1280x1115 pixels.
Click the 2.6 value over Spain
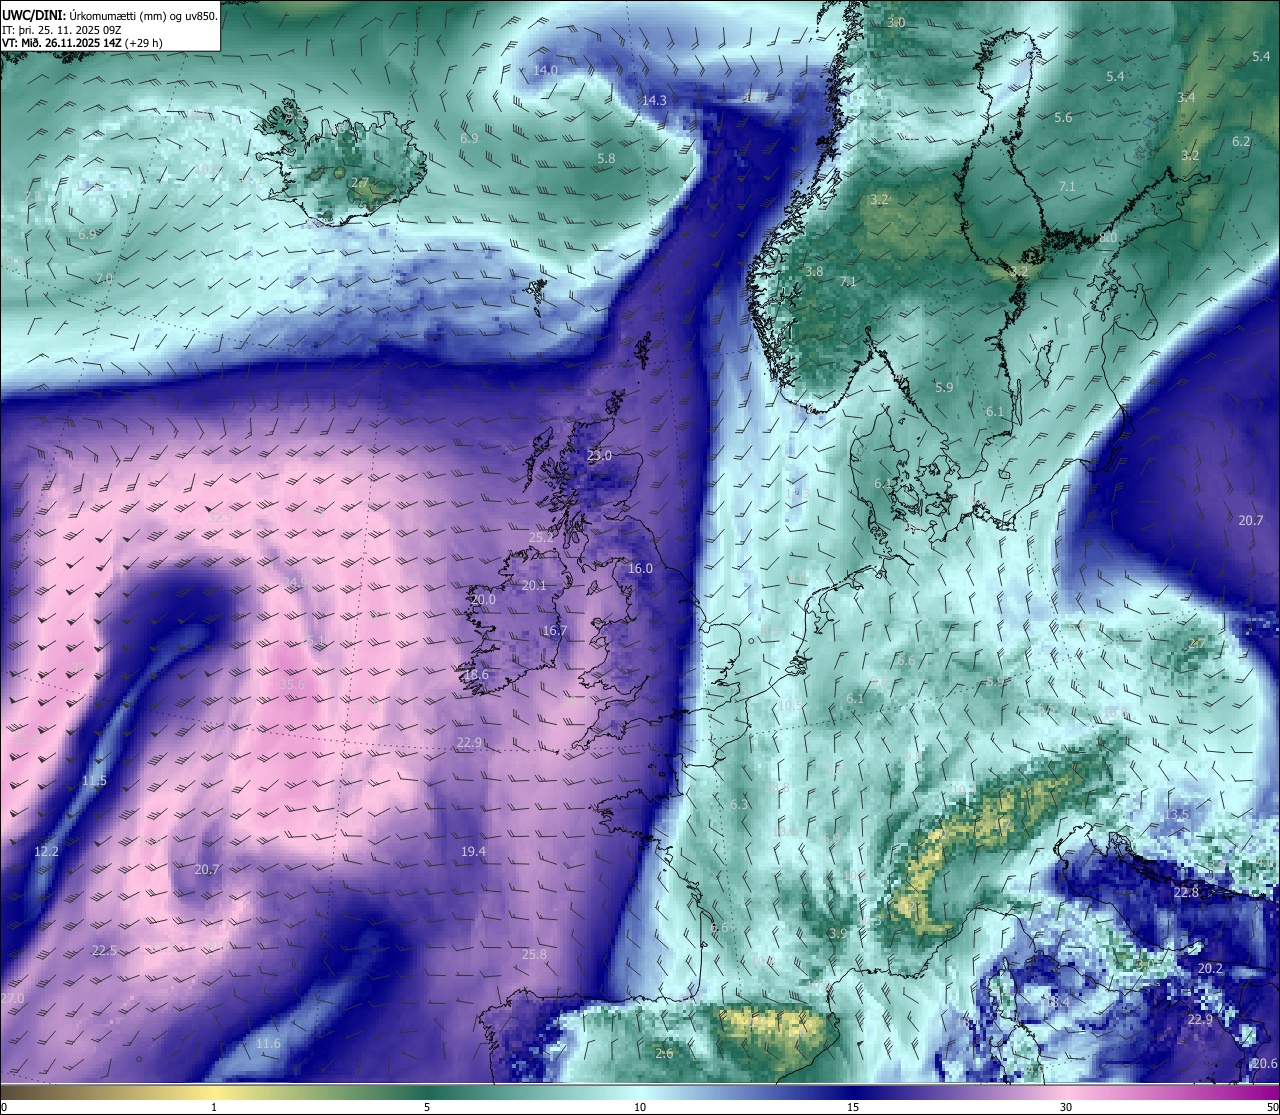pos(664,1053)
